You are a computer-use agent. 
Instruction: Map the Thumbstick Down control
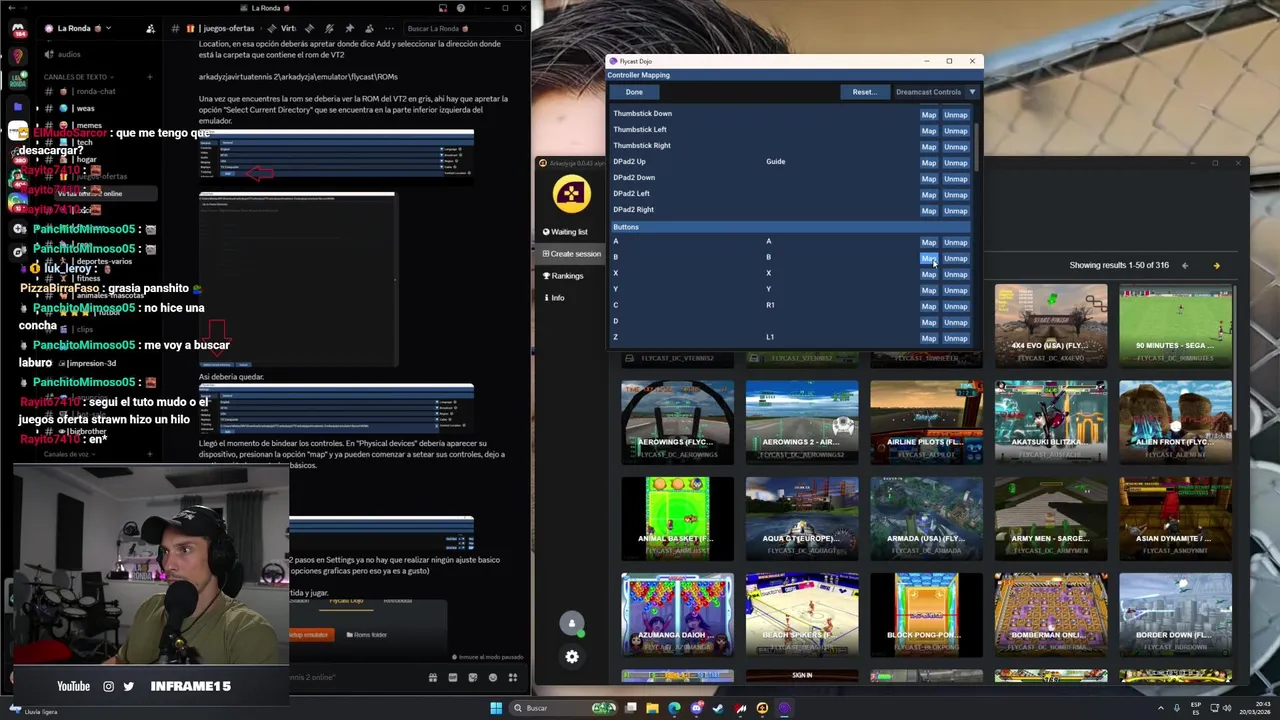[929, 115]
